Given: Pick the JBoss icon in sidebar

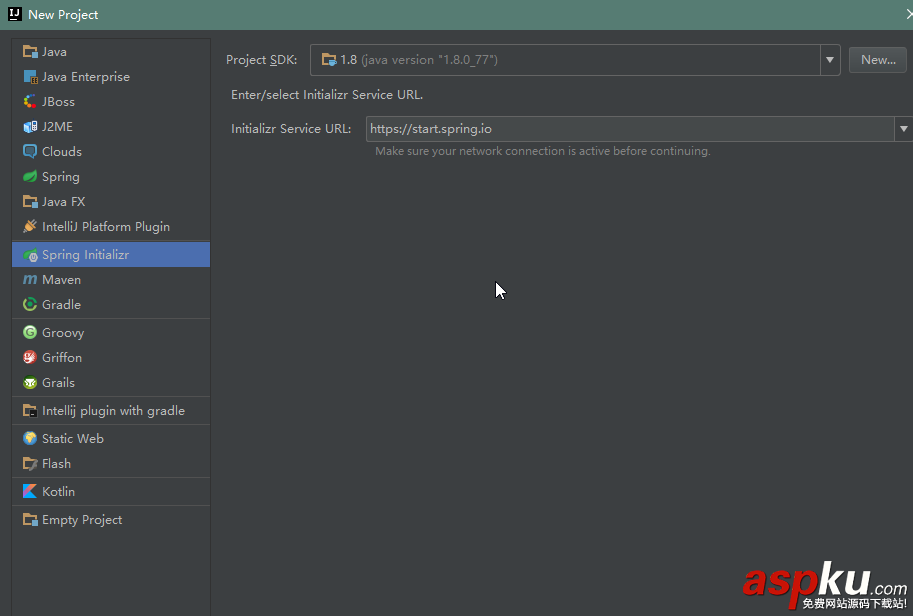Looking at the screenshot, I should point(30,102).
